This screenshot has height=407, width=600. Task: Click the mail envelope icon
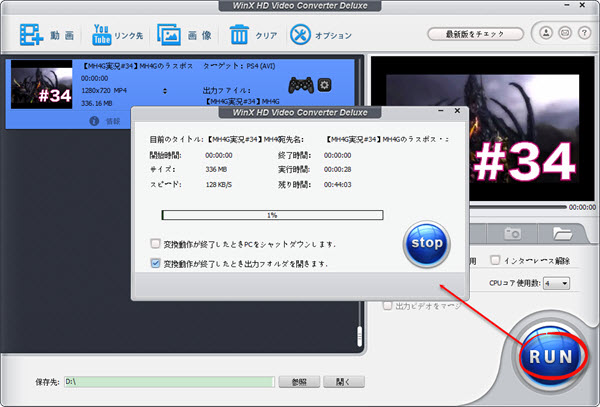coord(565,33)
